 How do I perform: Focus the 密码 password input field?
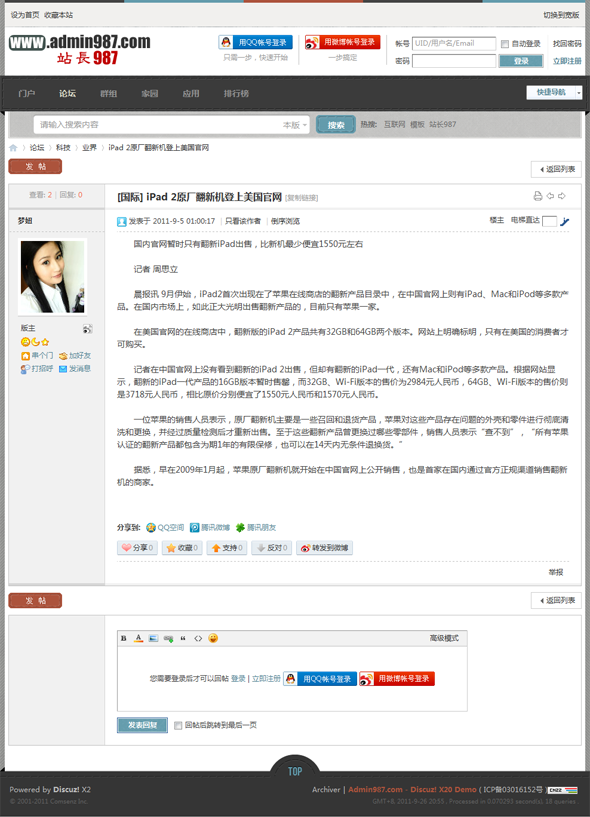tap(454, 61)
